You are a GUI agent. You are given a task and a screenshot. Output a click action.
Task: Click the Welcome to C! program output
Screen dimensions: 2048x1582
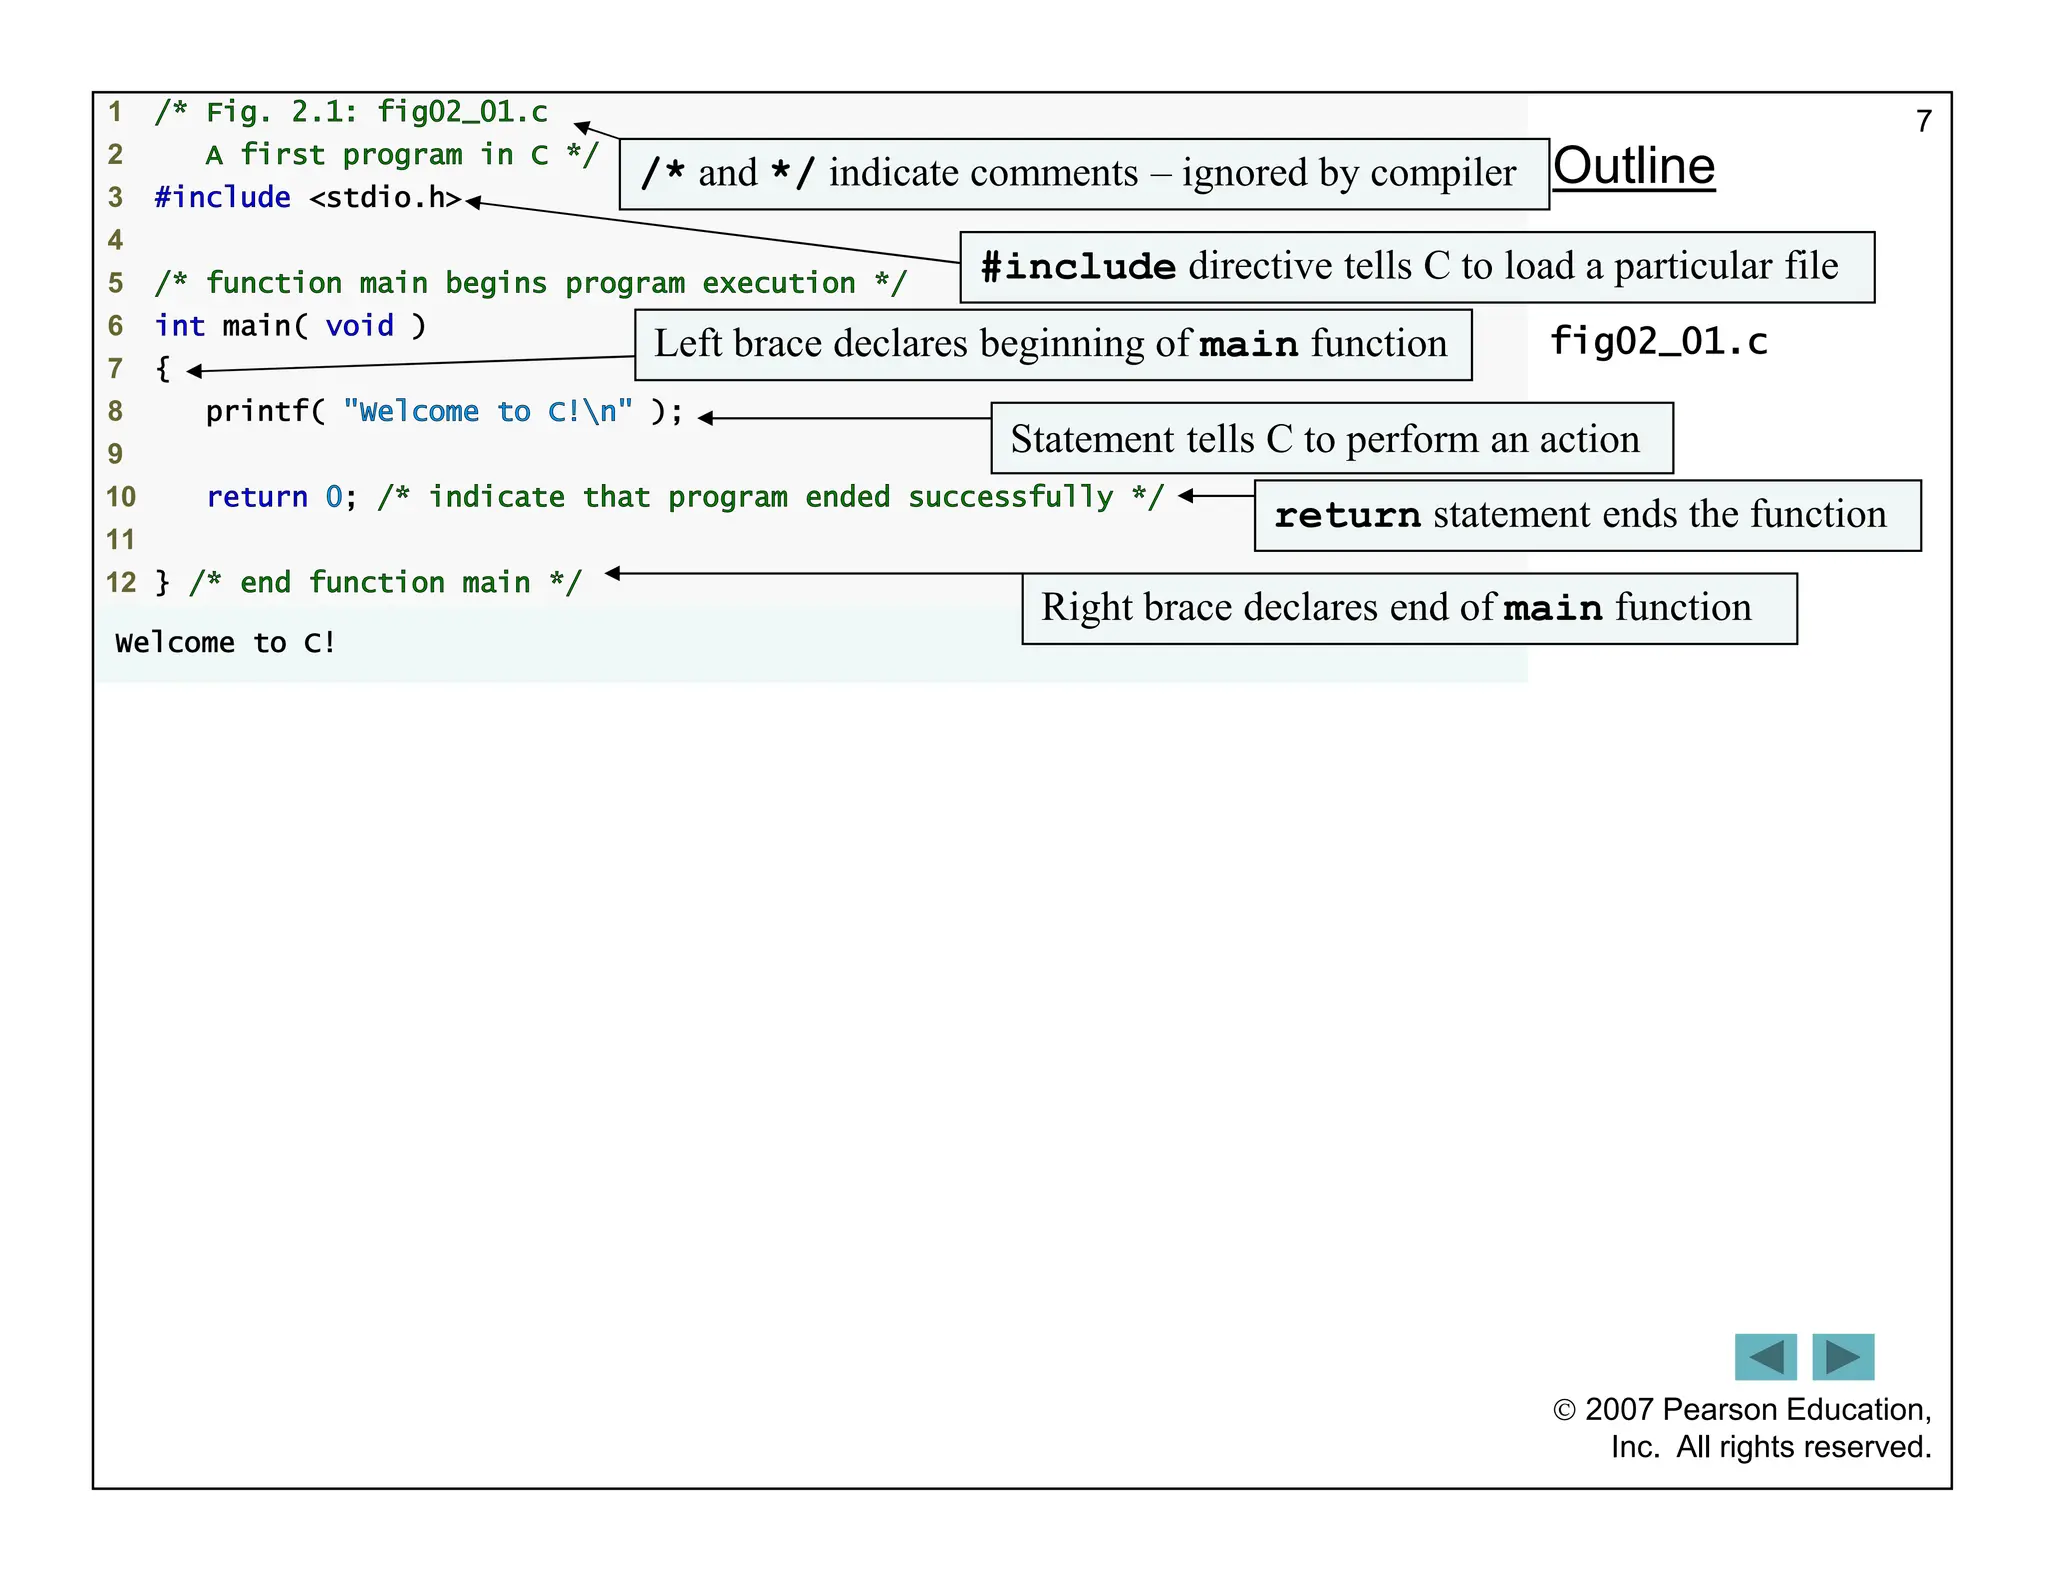(x=225, y=643)
